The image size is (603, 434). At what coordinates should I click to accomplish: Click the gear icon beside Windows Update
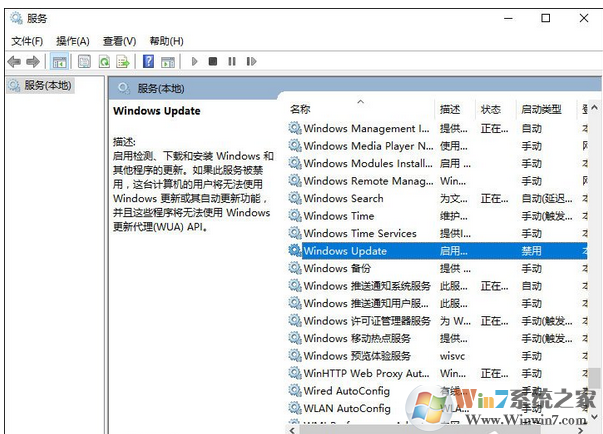(295, 251)
